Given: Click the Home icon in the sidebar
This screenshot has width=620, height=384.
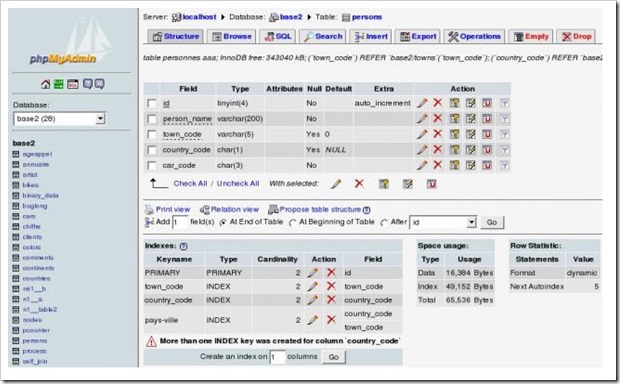Looking at the screenshot, I should 45,84.
